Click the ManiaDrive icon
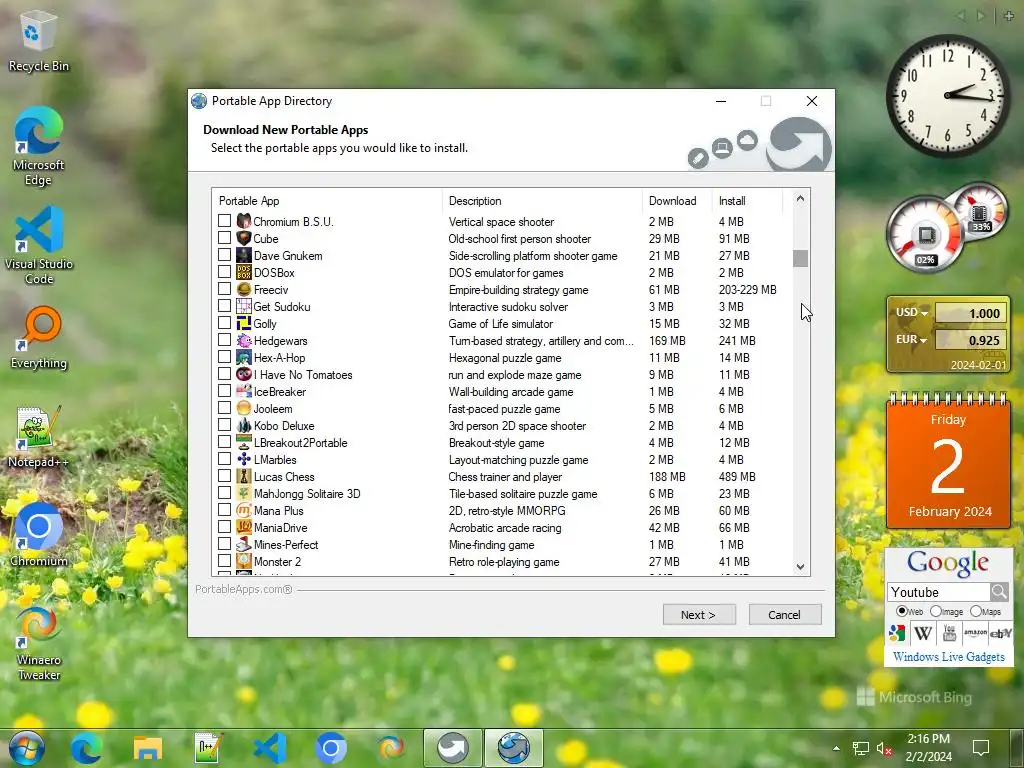The width and height of the screenshot is (1024, 768). tap(244, 527)
